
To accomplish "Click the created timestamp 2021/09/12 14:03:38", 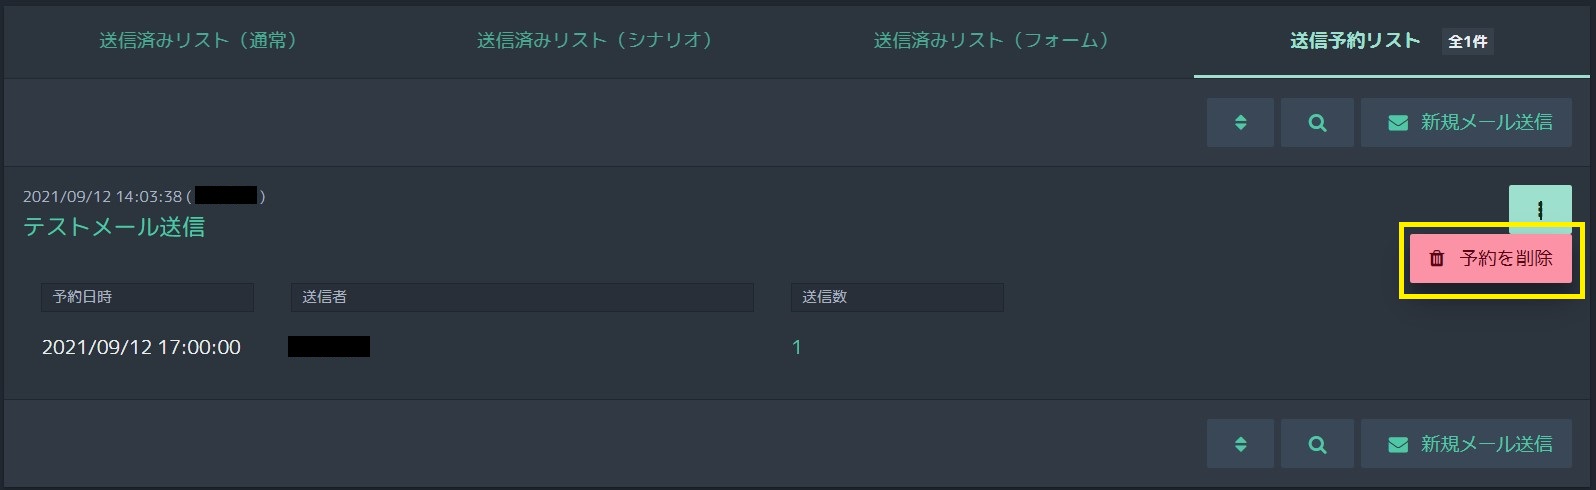I will (x=102, y=197).
